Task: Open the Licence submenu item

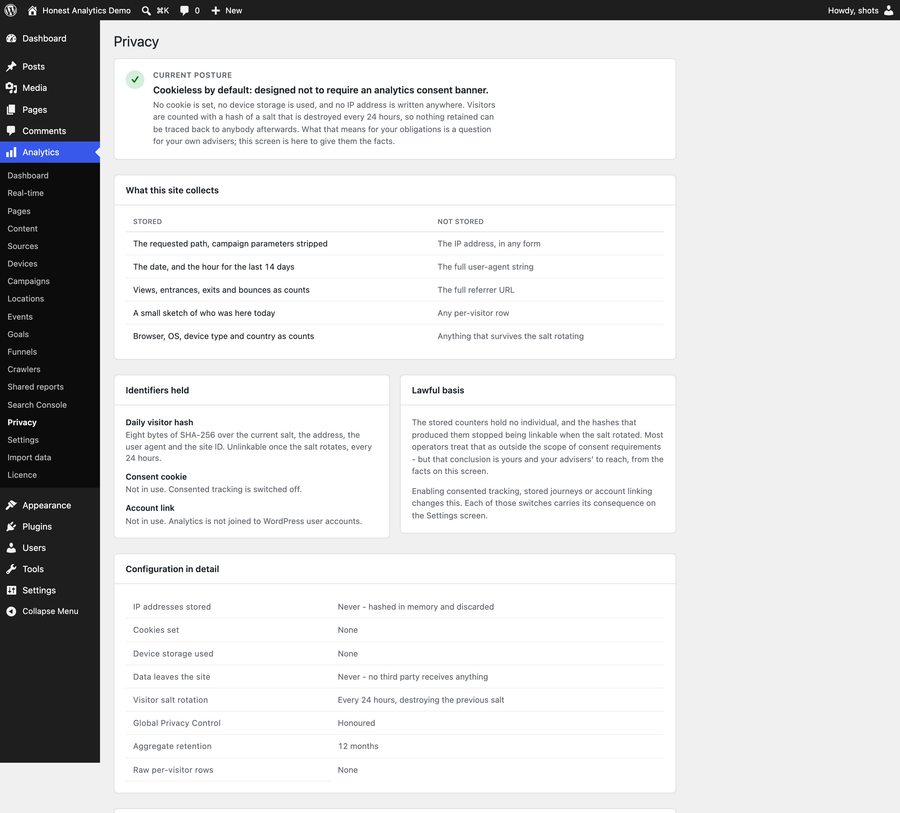Action: tap(22, 475)
